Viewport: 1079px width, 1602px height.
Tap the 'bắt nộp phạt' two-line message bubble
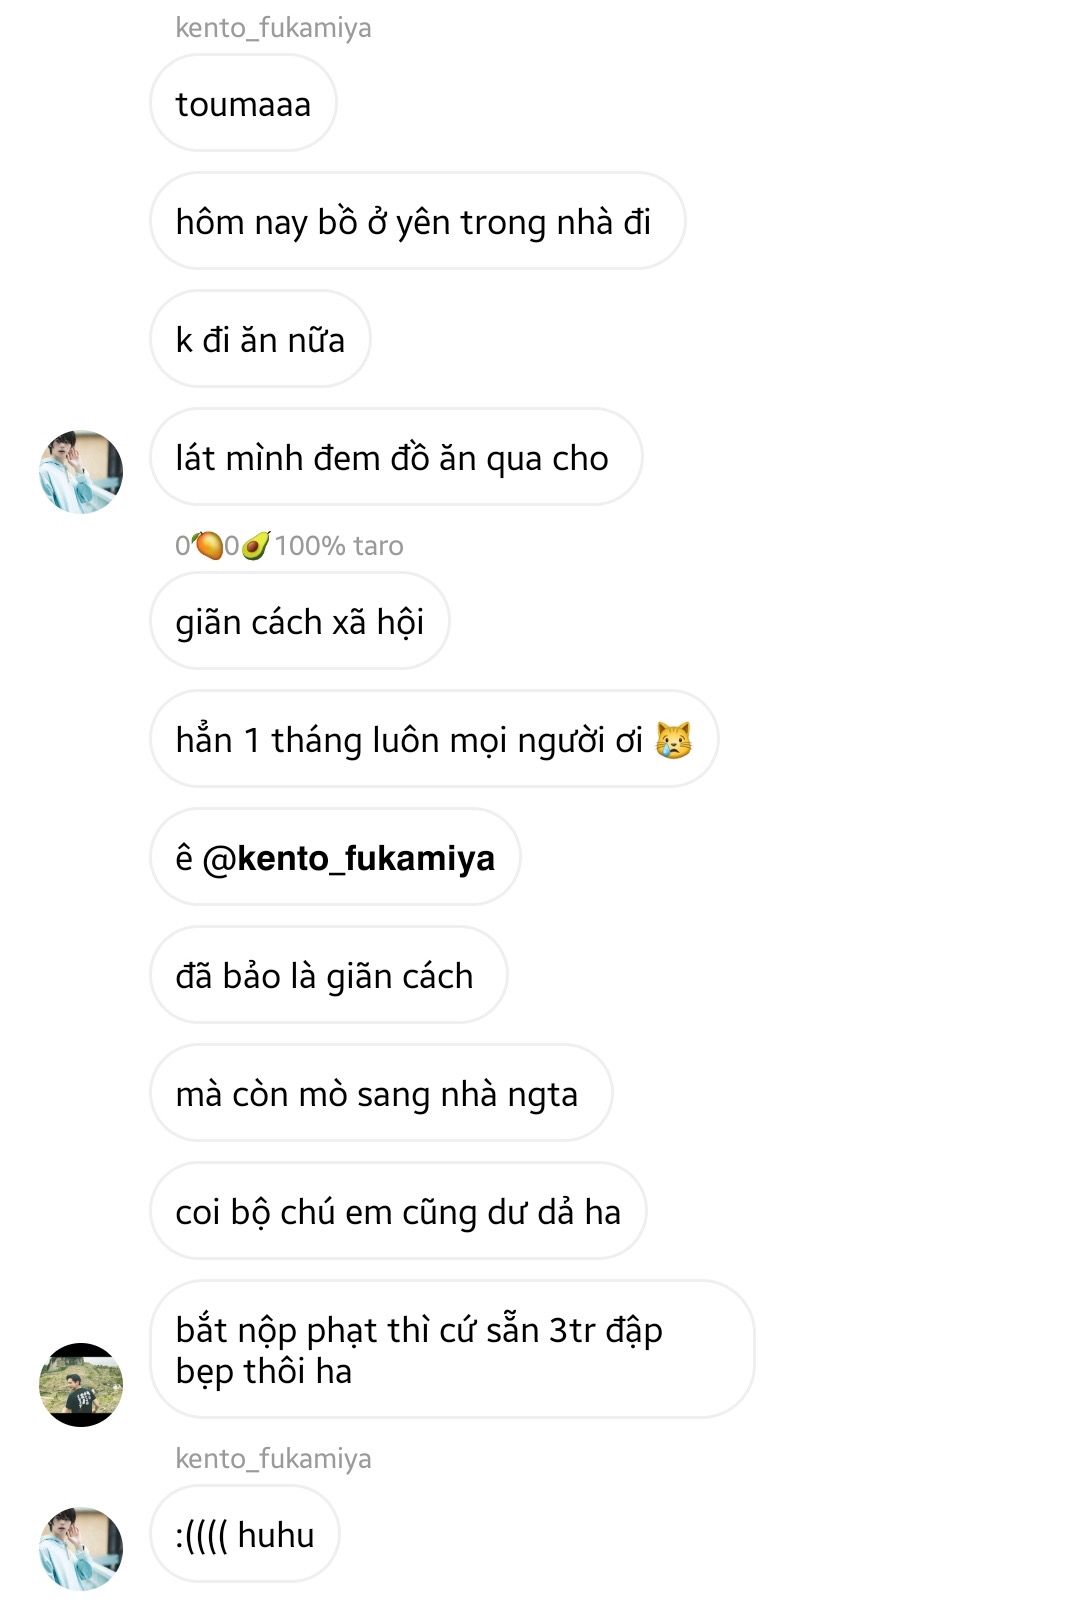[452, 1349]
